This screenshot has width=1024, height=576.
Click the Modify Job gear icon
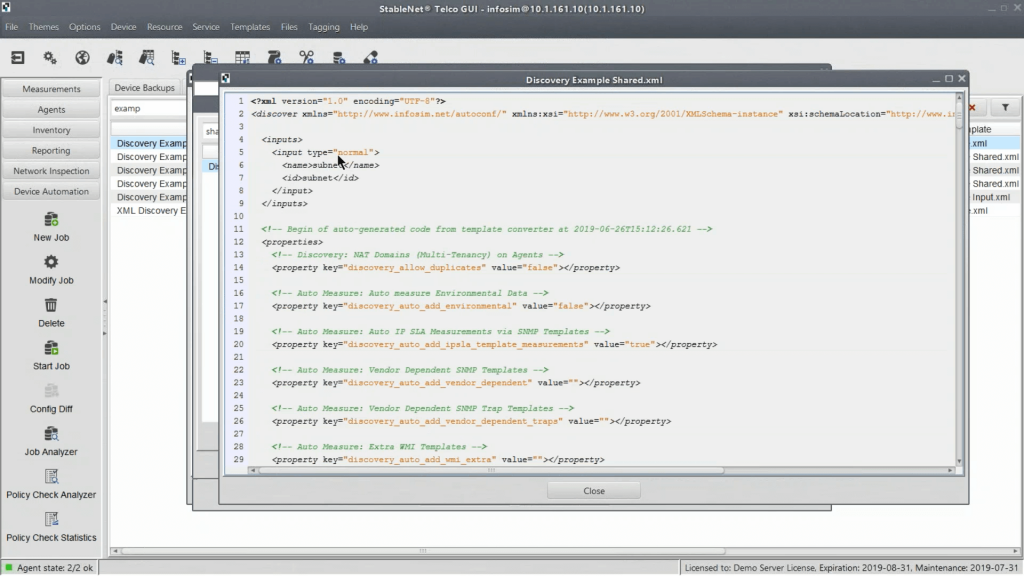(x=51, y=263)
